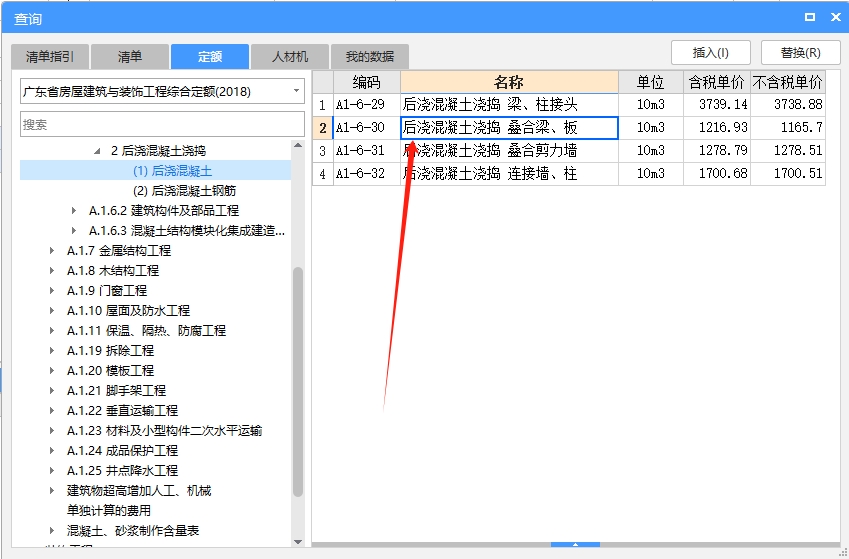
Task: Switch to the 清单指引 tab
Action: [x=50, y=56]
